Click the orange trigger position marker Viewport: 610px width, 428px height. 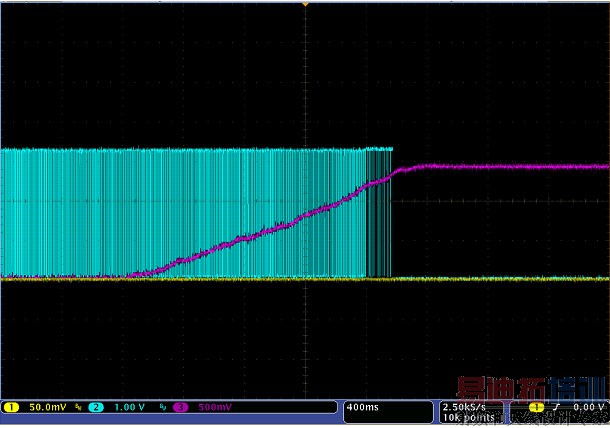[x=305, y=5]
